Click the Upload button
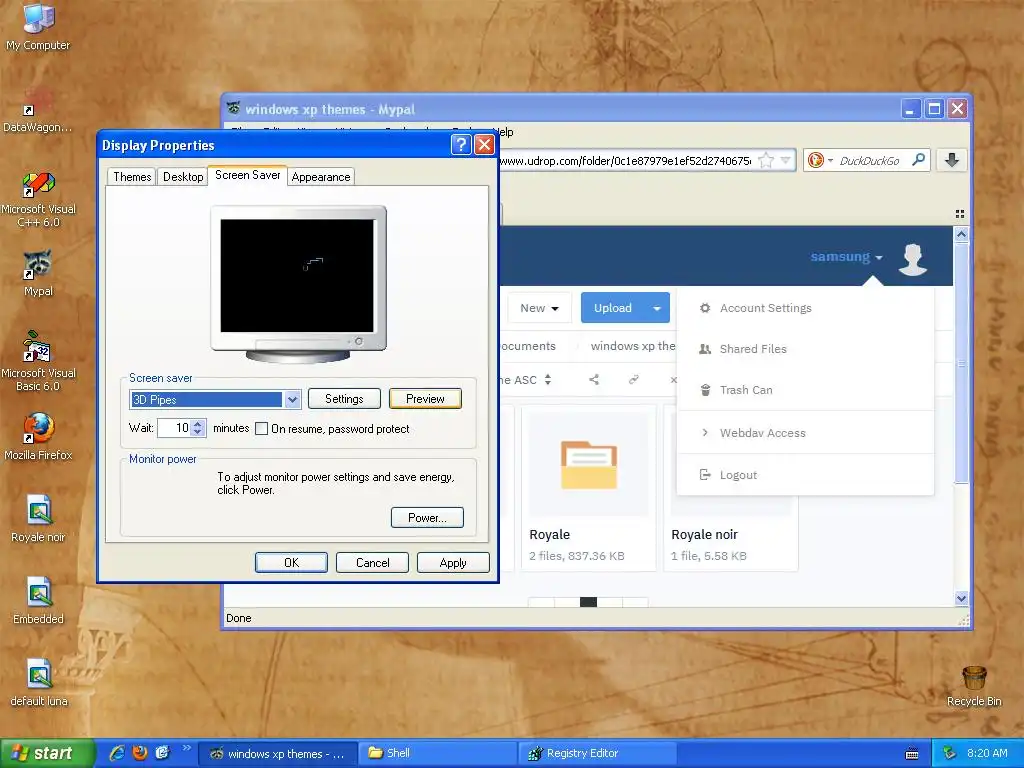 [613, 308]
